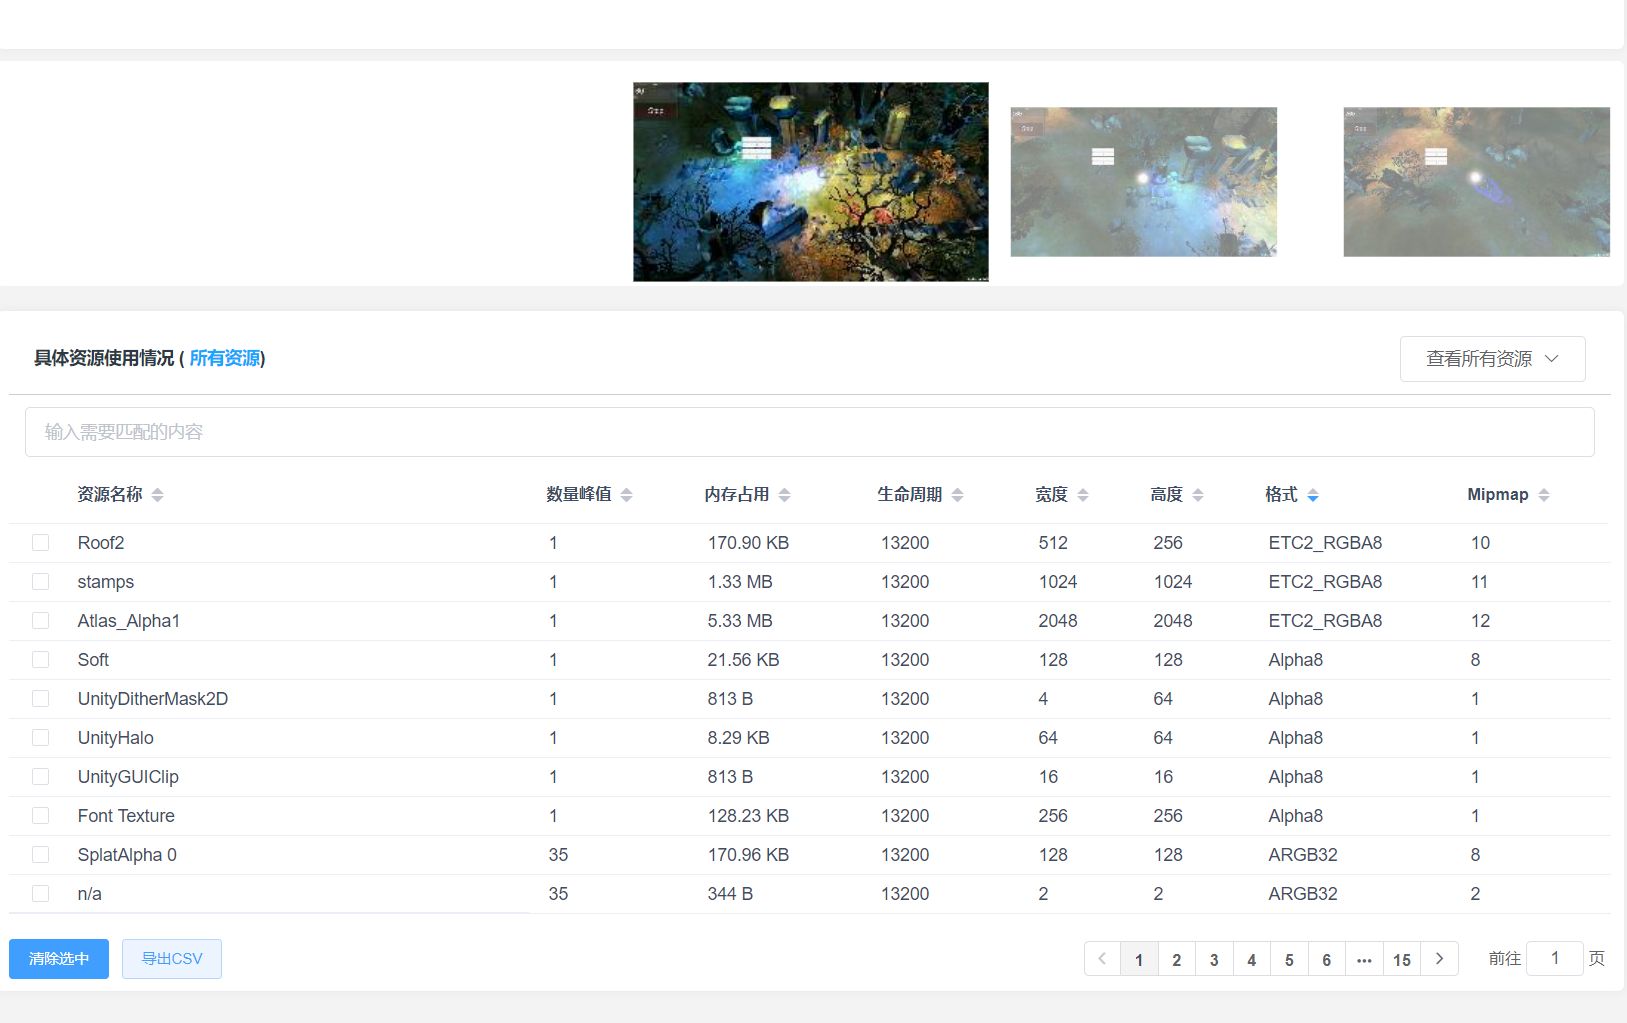Sort by 资源名称 column arrows
1627x1023 pixels.
(x=157, y=495)
